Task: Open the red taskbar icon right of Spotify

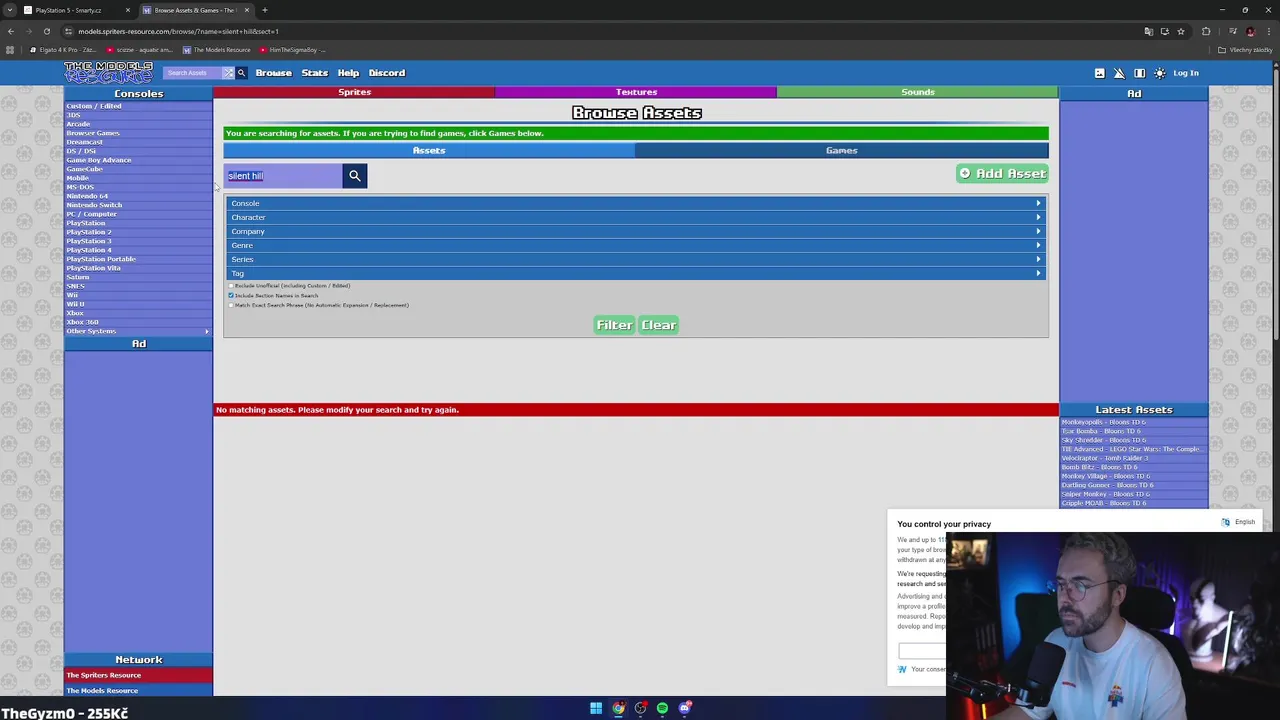Action: point(684,708)
